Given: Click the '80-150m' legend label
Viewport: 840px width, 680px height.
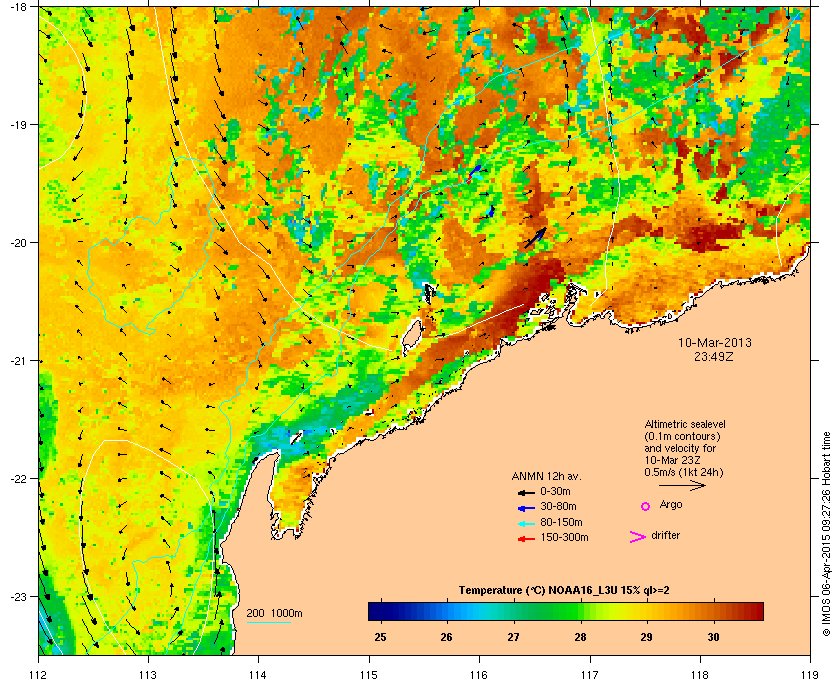Looking at the screenshot, I should [561, 522].
